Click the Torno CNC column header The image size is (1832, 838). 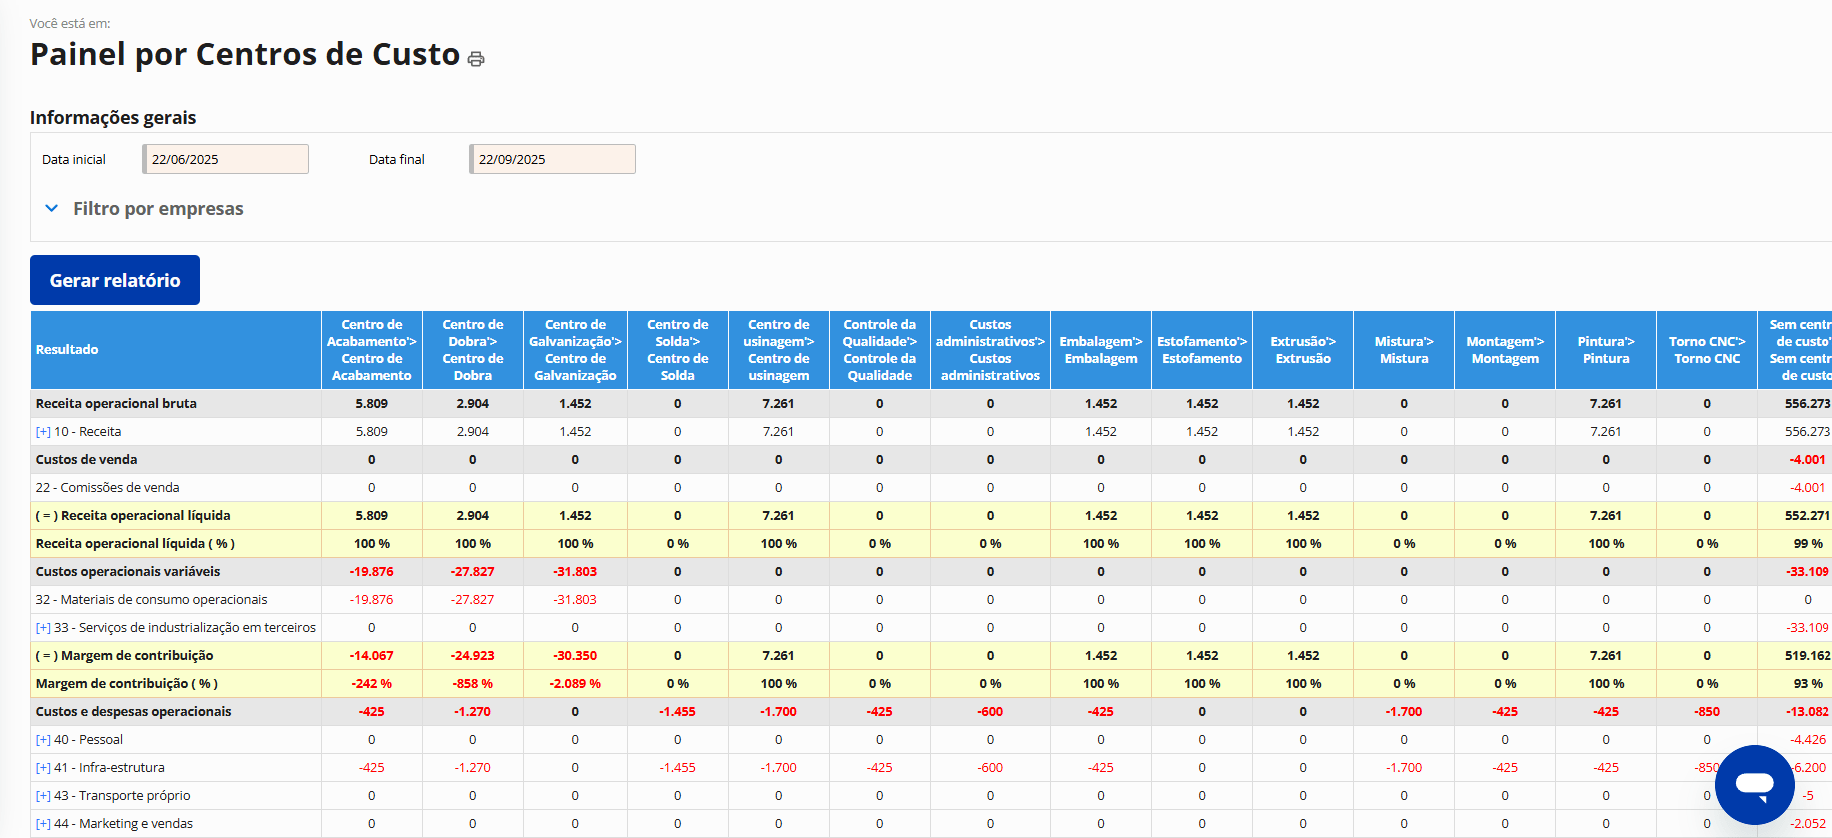pos(1707,350)
